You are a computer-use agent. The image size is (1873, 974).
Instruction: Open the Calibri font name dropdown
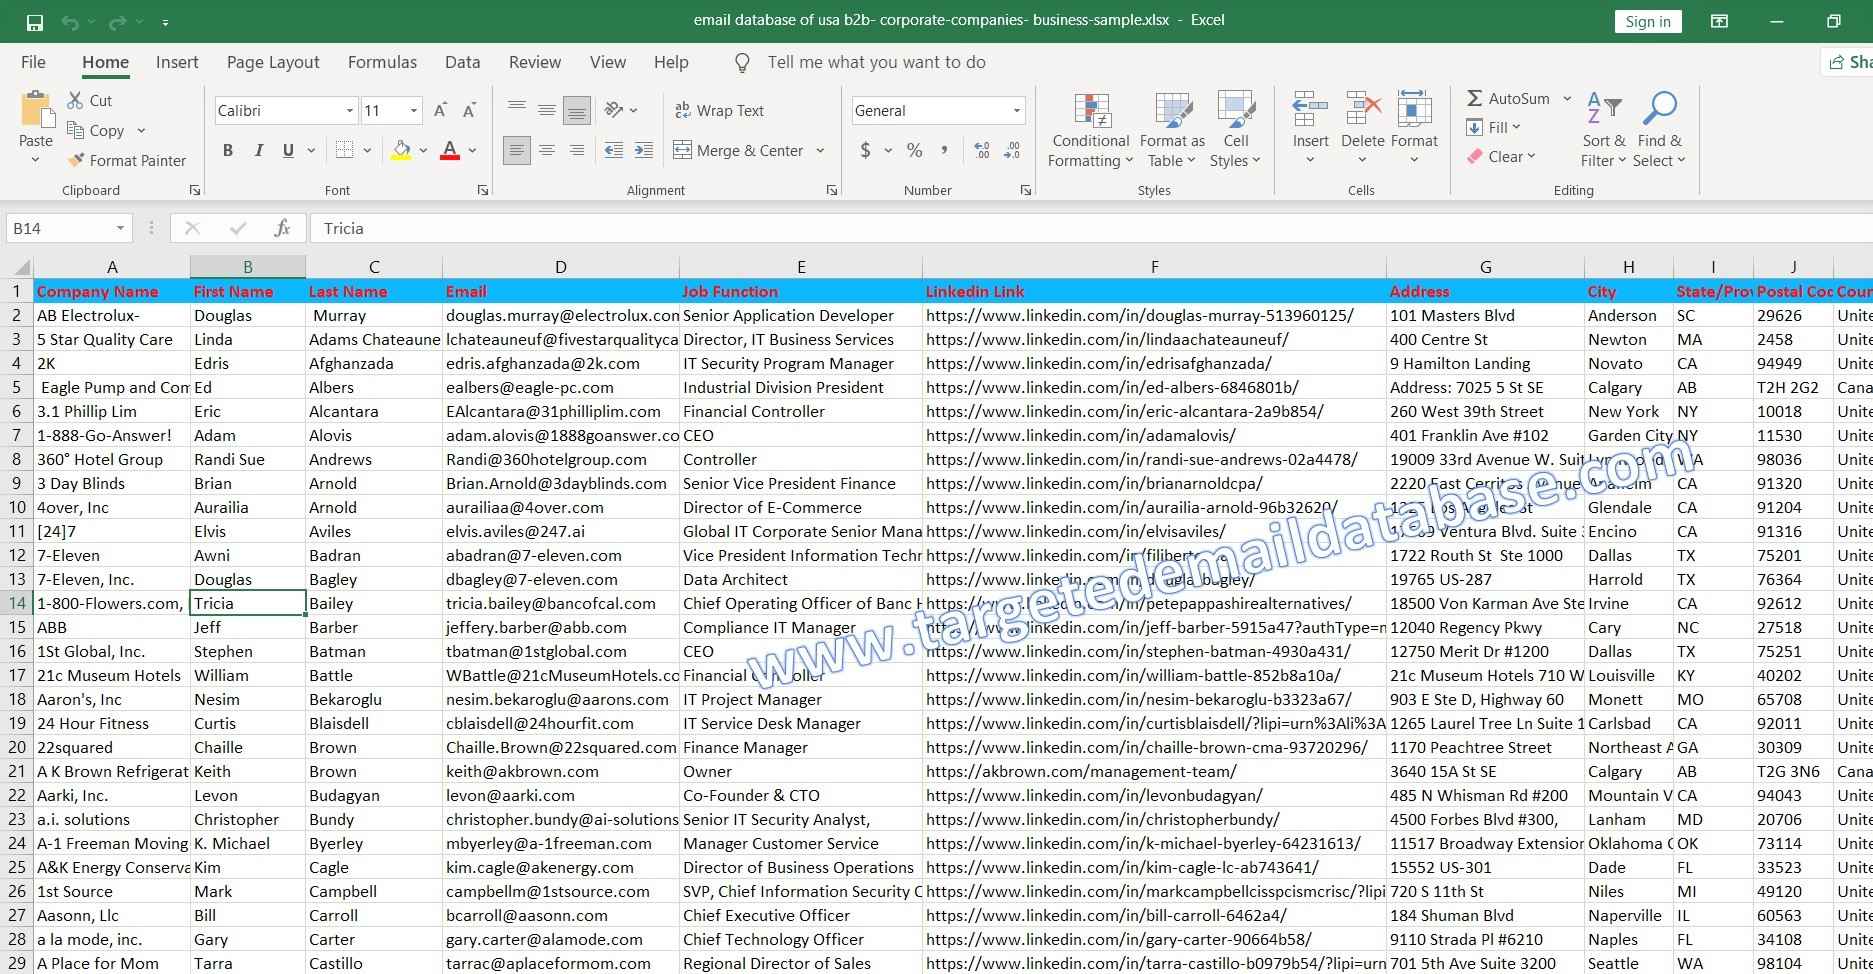click(350, 110)
